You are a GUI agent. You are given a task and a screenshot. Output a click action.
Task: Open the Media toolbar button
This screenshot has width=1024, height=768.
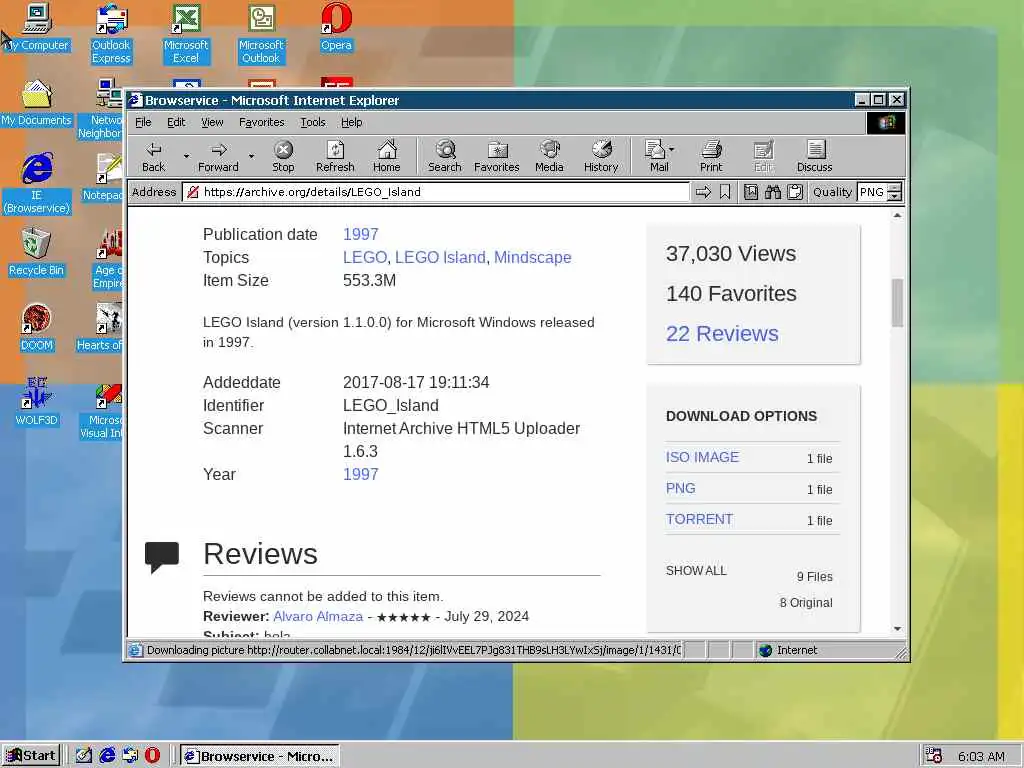(x=549, y=157)
